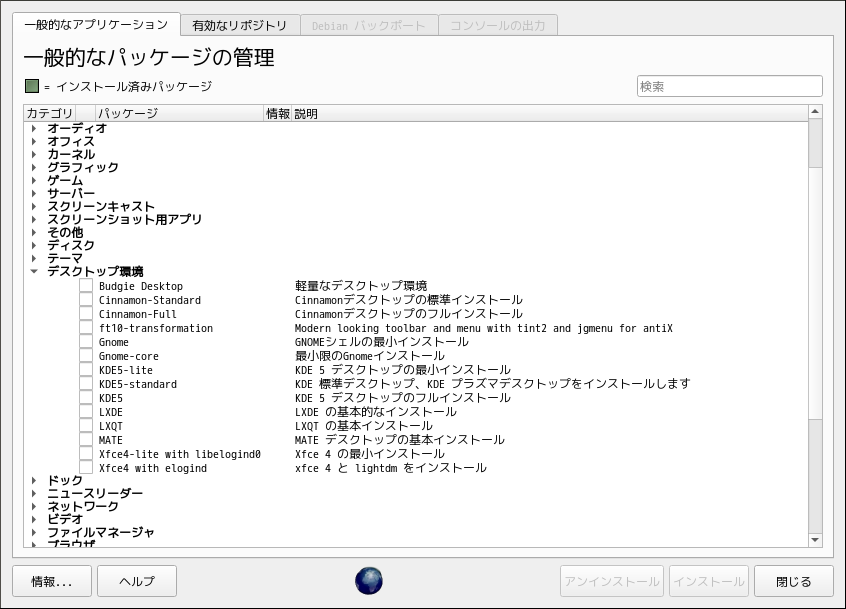The height and width of the screenshot is (609, 846).
Task: Mark the KDE5-standard checkbox
Action: [86, 384]
